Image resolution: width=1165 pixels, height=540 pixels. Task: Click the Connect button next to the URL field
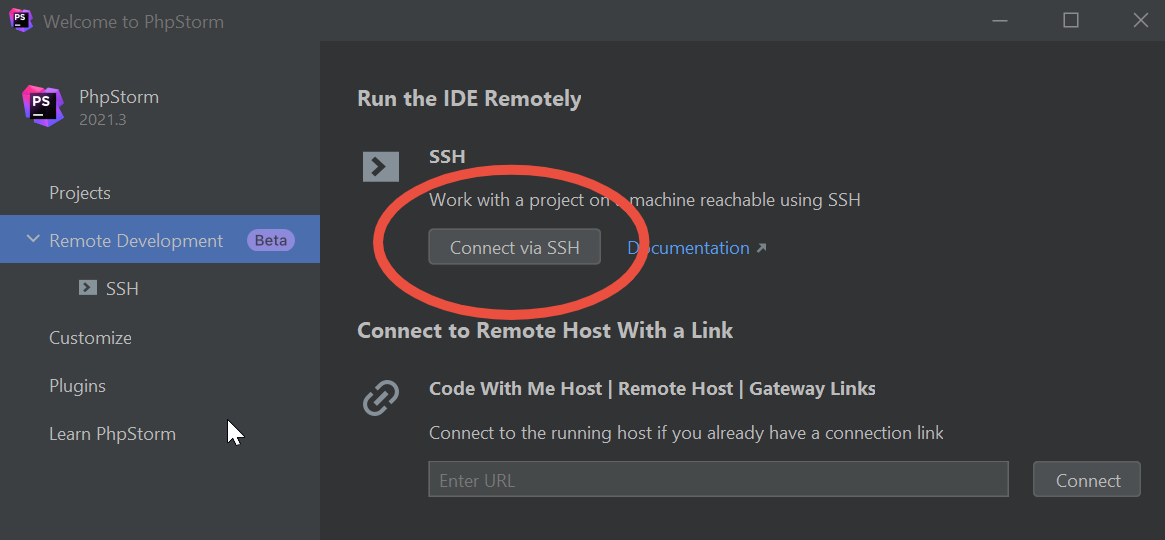(1087, 479)
